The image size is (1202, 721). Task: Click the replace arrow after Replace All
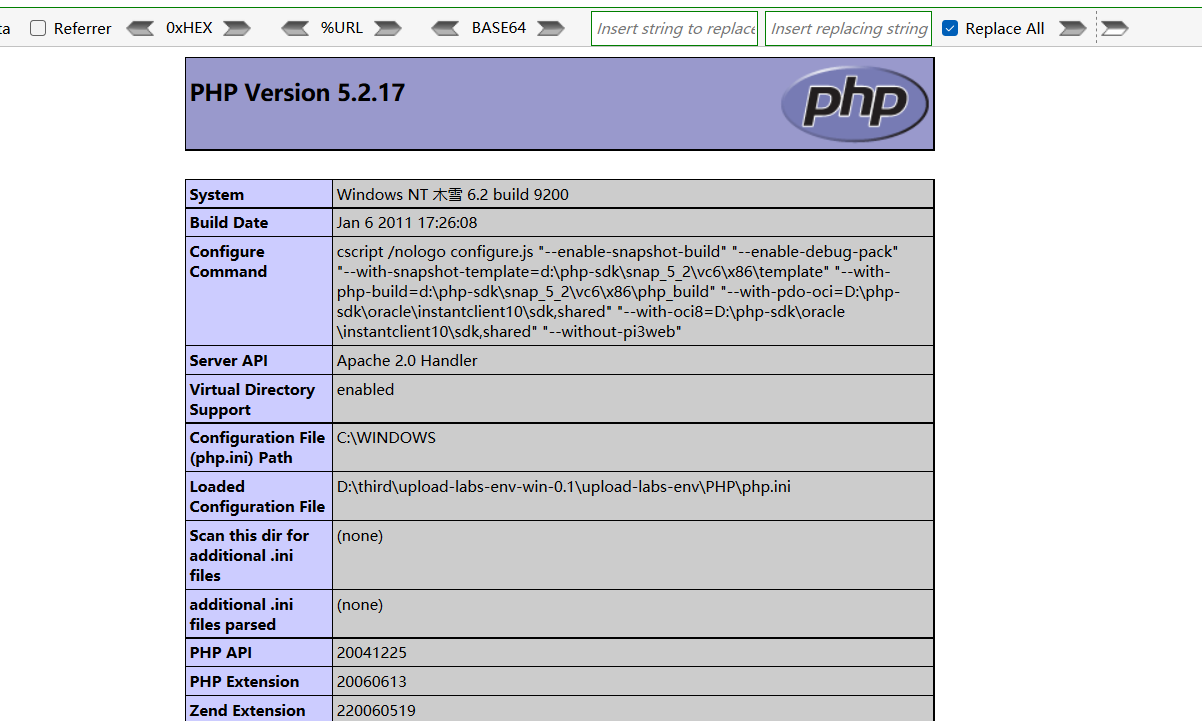point(1072,28)
